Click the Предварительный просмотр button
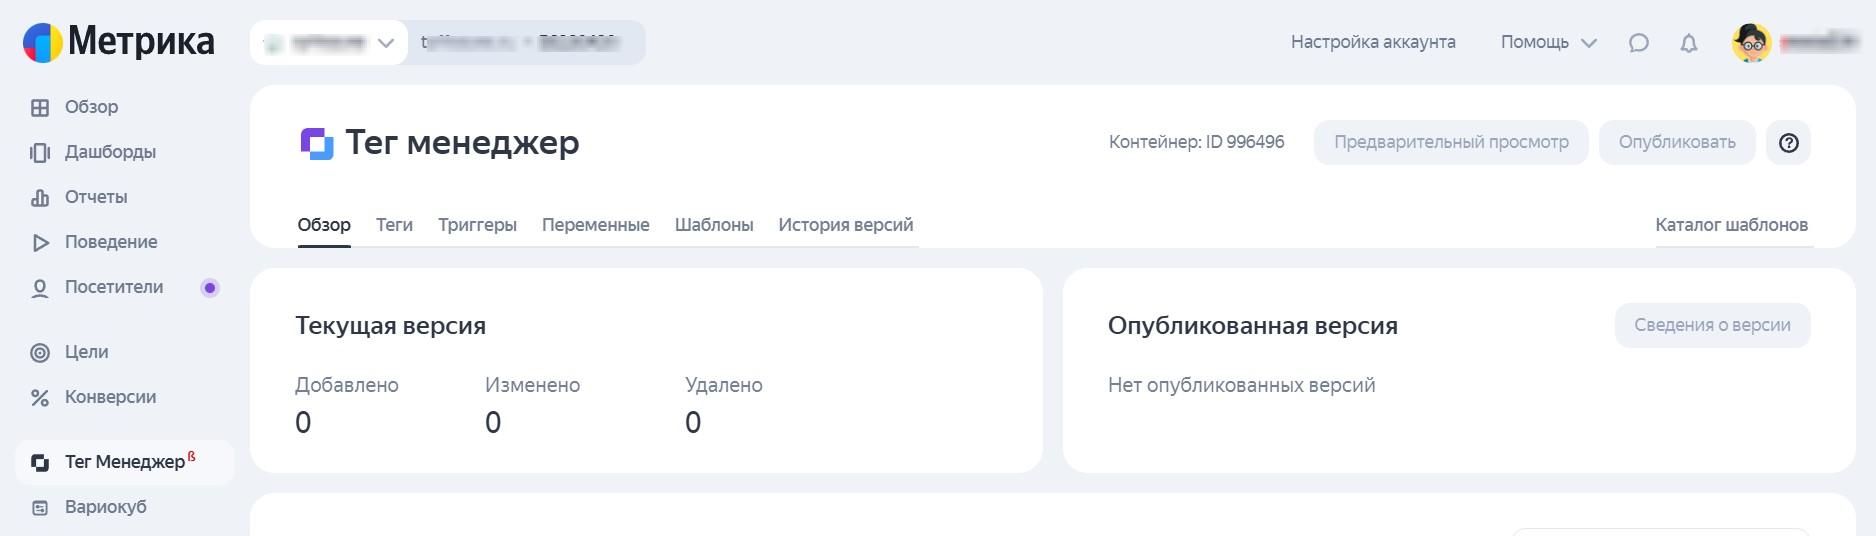 1451,143
